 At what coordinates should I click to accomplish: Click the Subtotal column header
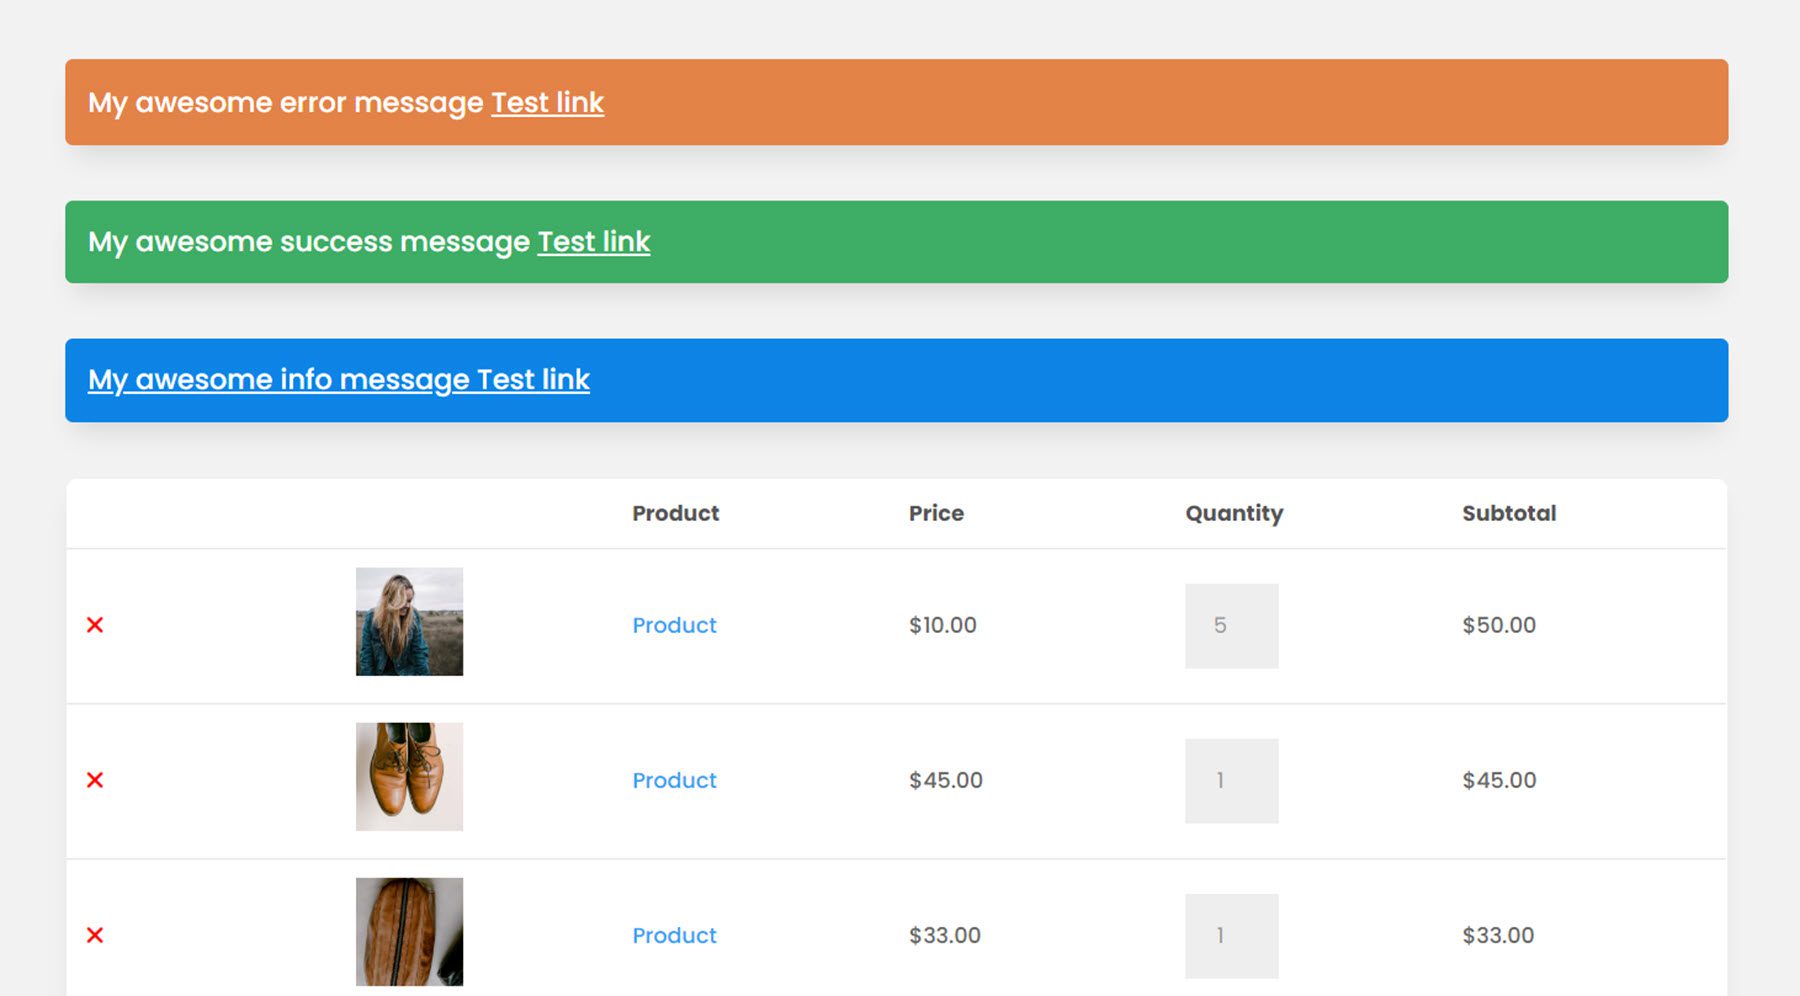point(1508,513)
